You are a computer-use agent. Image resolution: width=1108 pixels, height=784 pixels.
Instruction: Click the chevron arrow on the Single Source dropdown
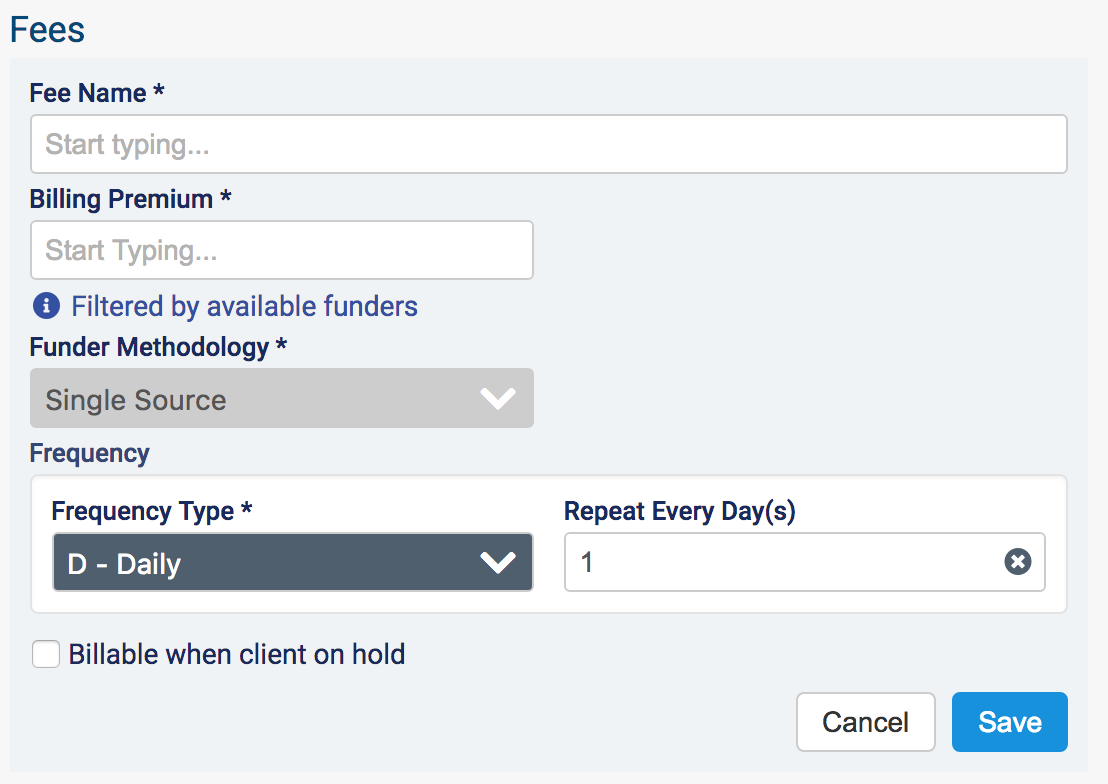click(497, 399)
